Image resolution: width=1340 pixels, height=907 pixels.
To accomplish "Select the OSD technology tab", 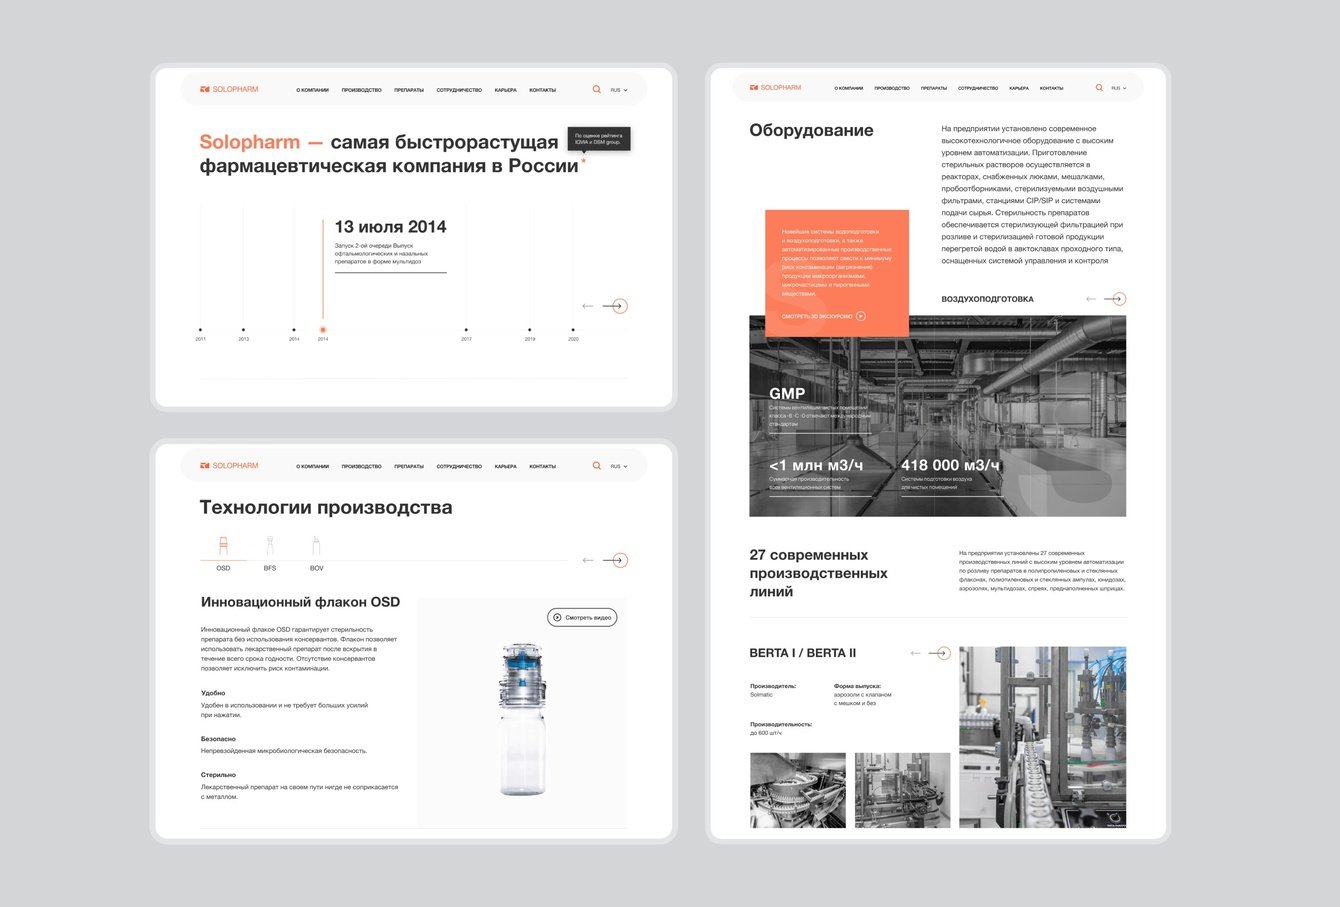I will pyautogui.click(x=223, y=553).
